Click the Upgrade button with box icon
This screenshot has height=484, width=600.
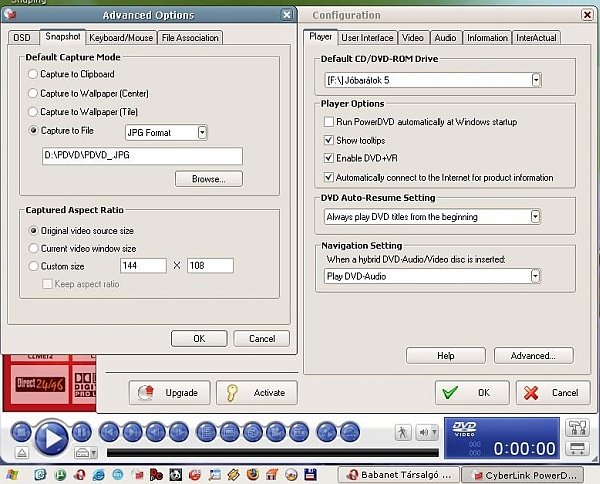pyautogui.click(x=170, y=392)
